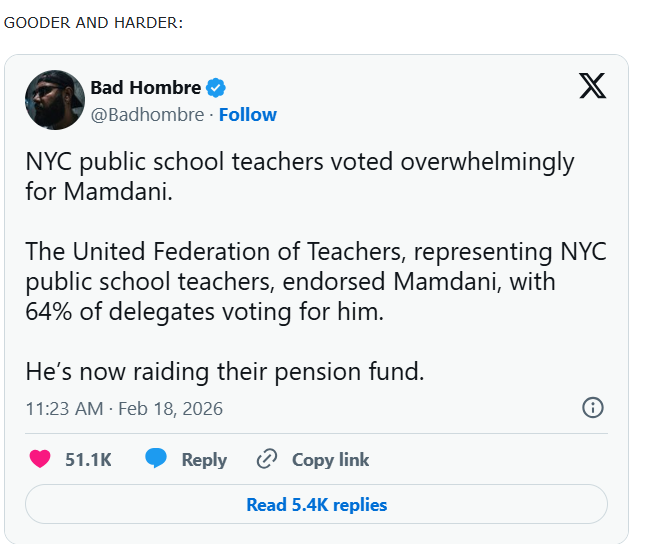Click the X logo in tweet corner
This screenshot has width=651, height=551.
tap(592, 87)
